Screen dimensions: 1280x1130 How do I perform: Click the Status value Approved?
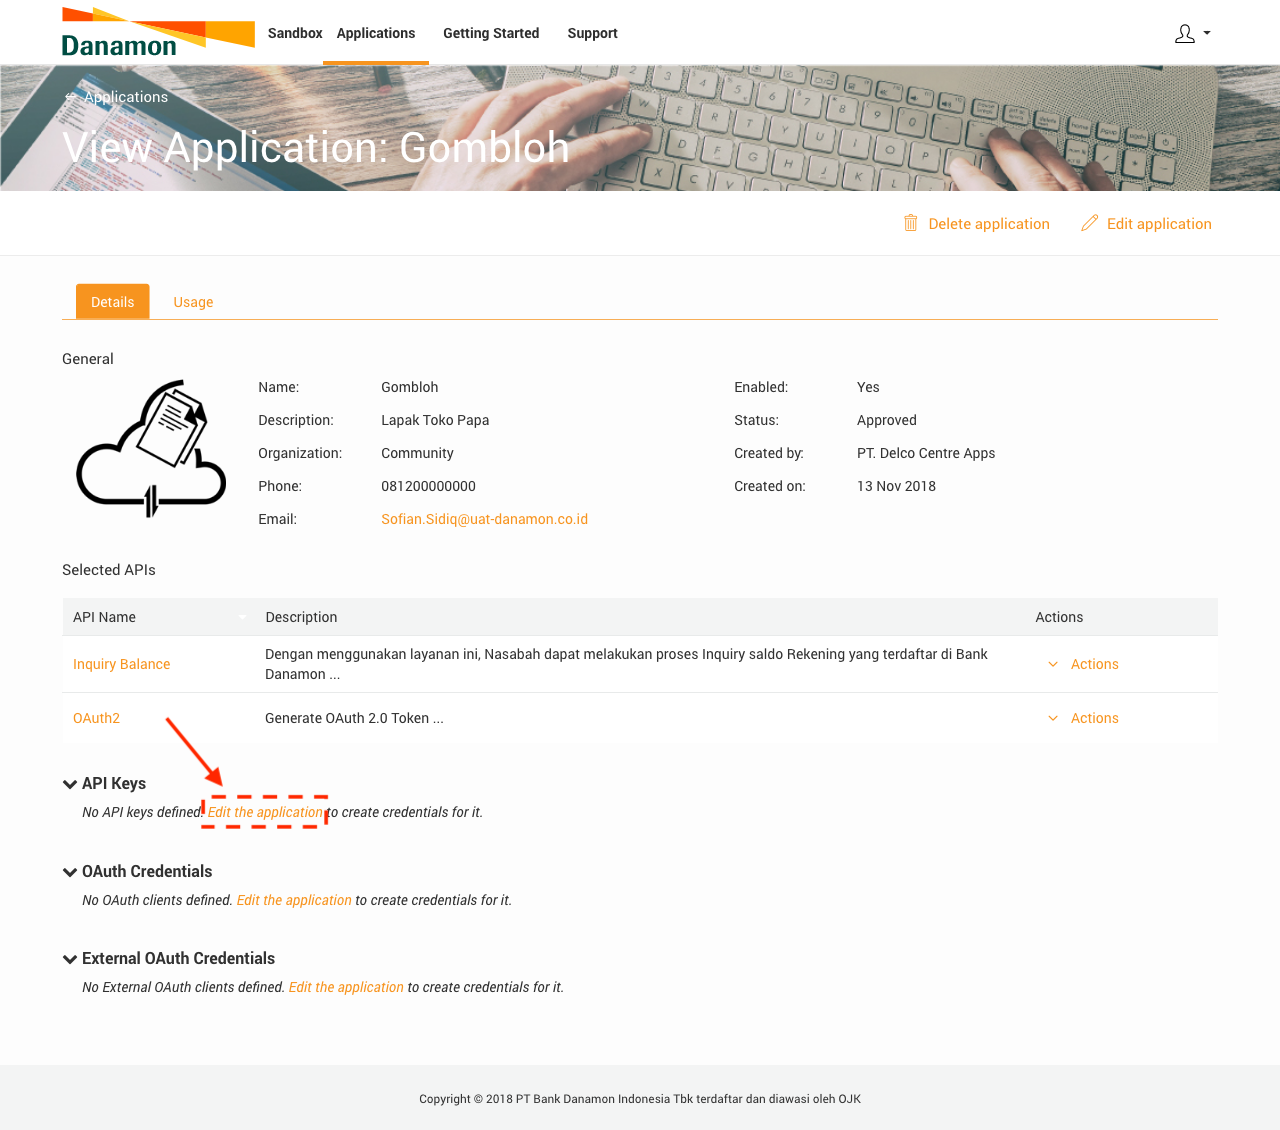pyautogui.click(x=887, y=420)
